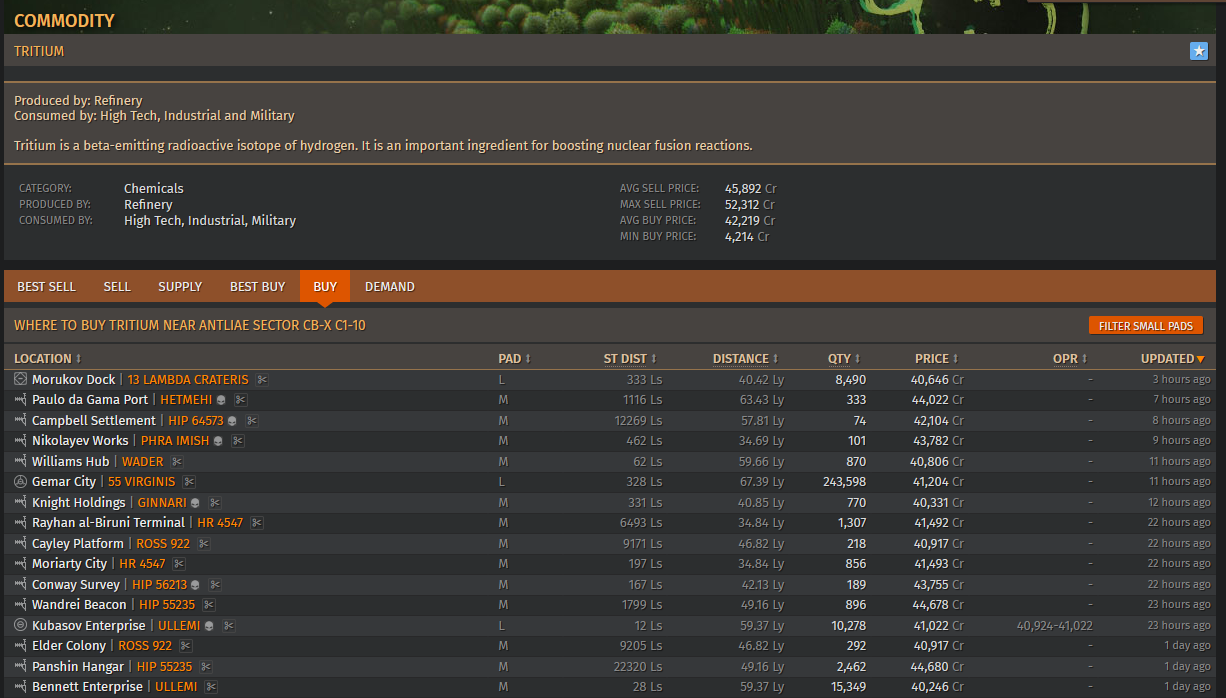Click the 40,924-41,022 OPR value

point(1055,626)
